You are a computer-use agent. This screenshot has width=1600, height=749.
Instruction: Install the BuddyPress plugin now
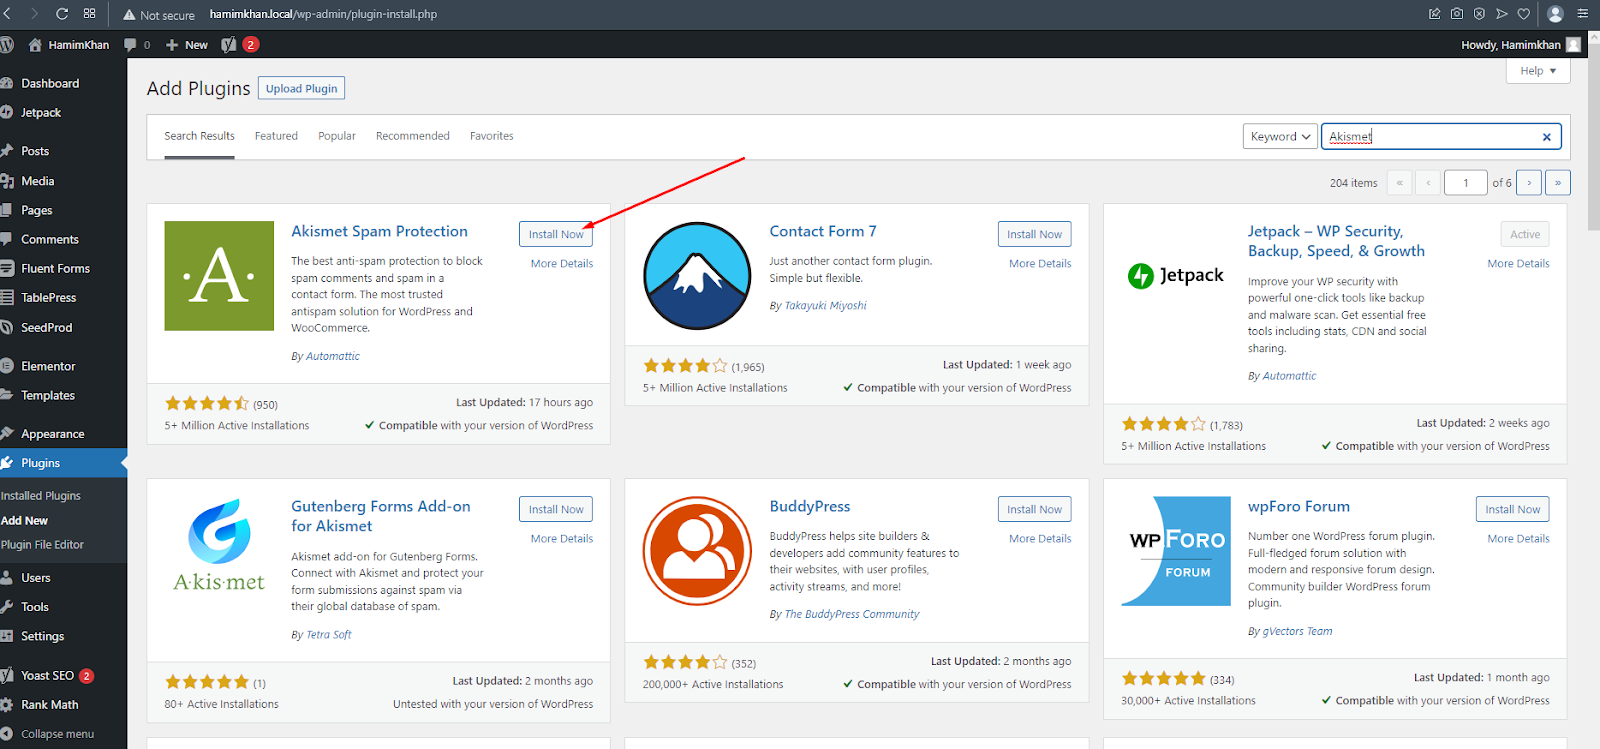click(1034, 509)
